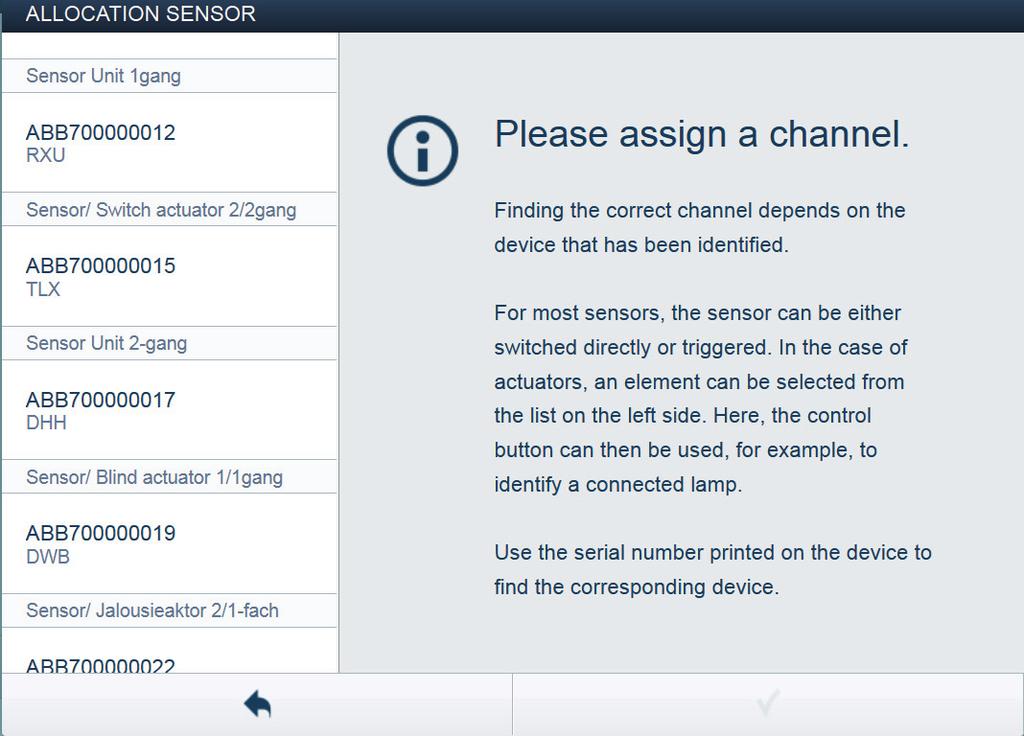
Task: Click the DWB channel label
Action: point(48,556)
